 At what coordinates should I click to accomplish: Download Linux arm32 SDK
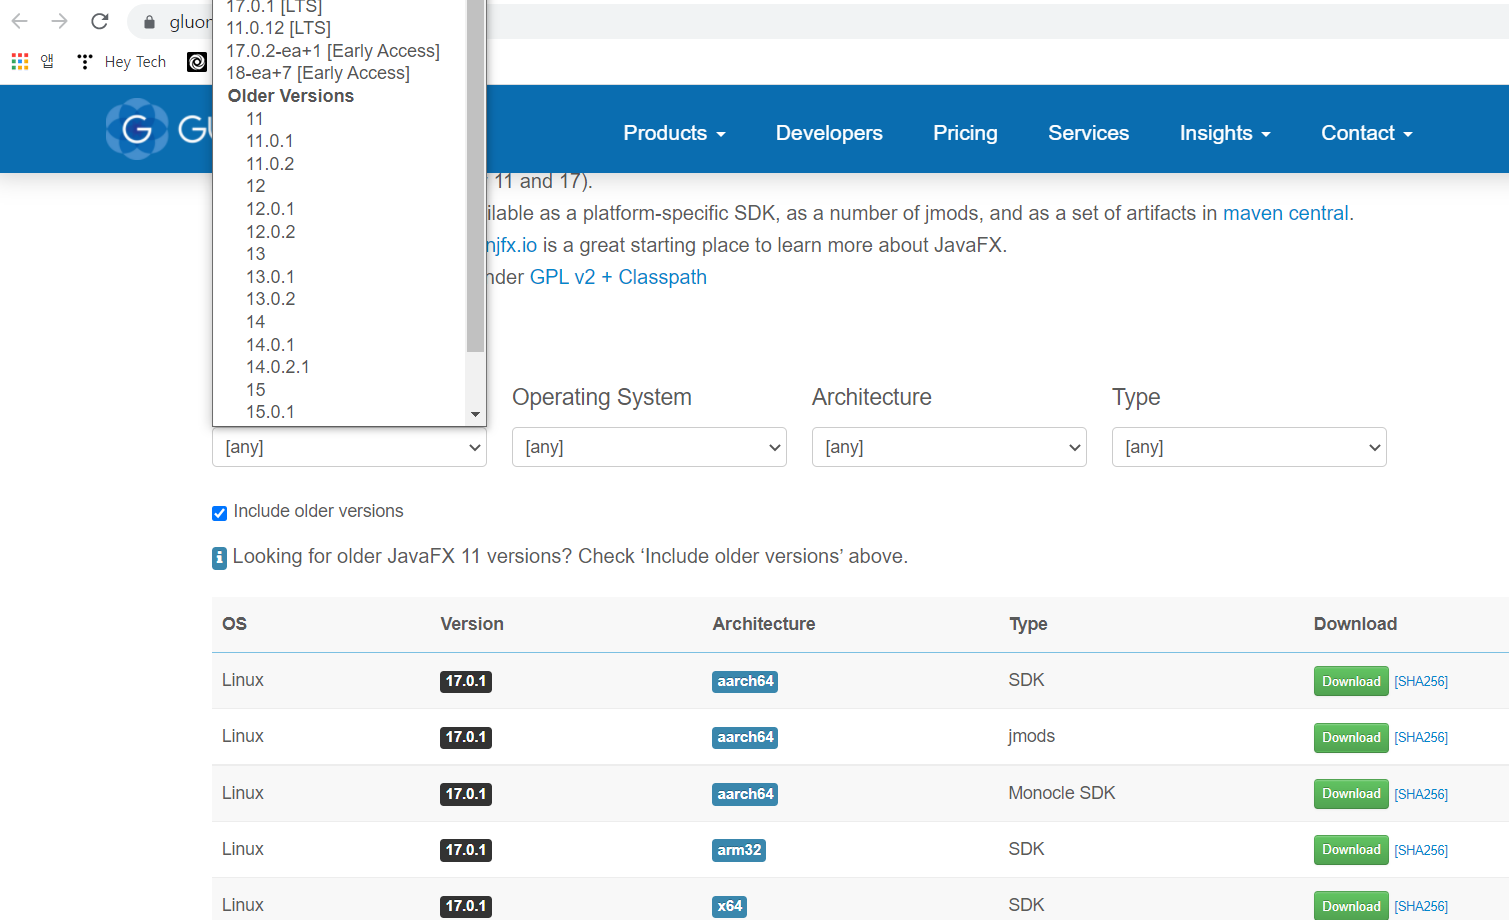pos(1351,850)
